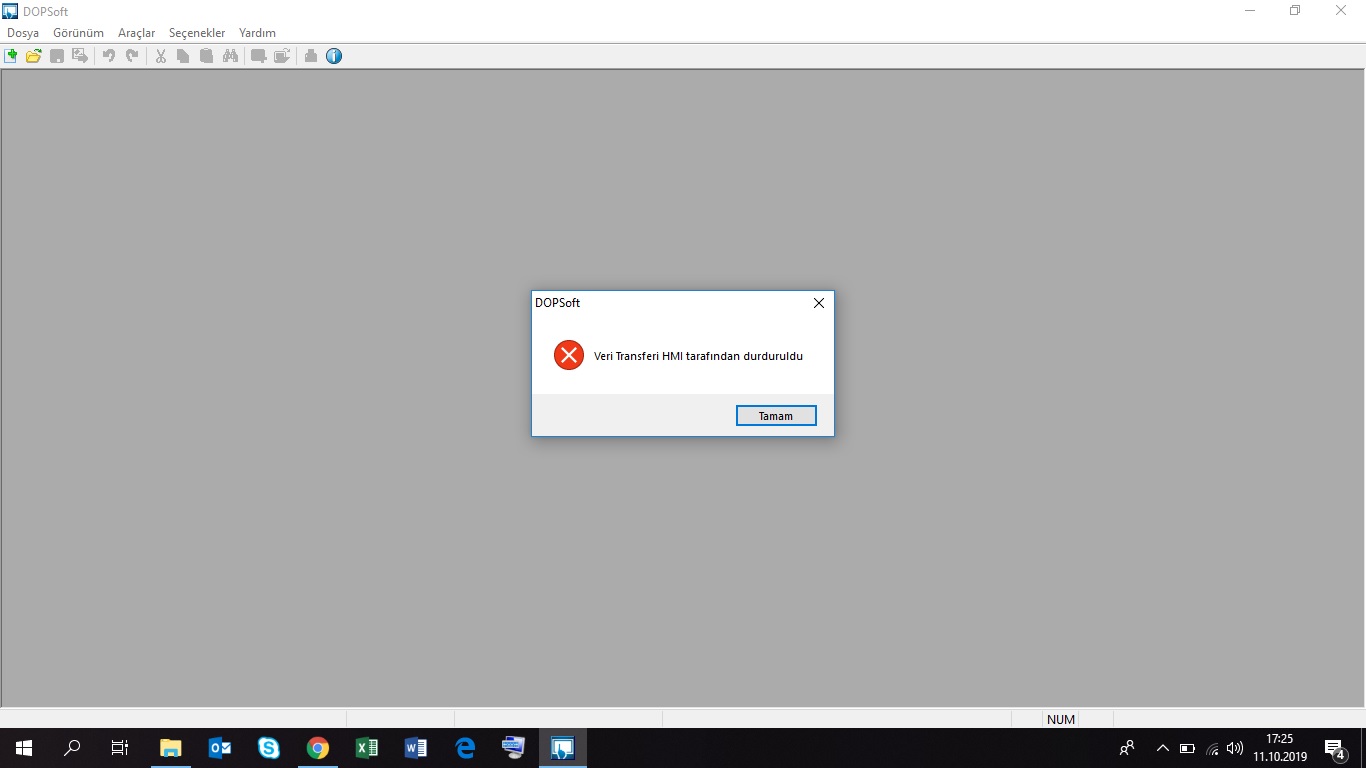Open Word from the taskbar
The height and width of the screenshot is (768, 1366).
[x=416, y=748]
